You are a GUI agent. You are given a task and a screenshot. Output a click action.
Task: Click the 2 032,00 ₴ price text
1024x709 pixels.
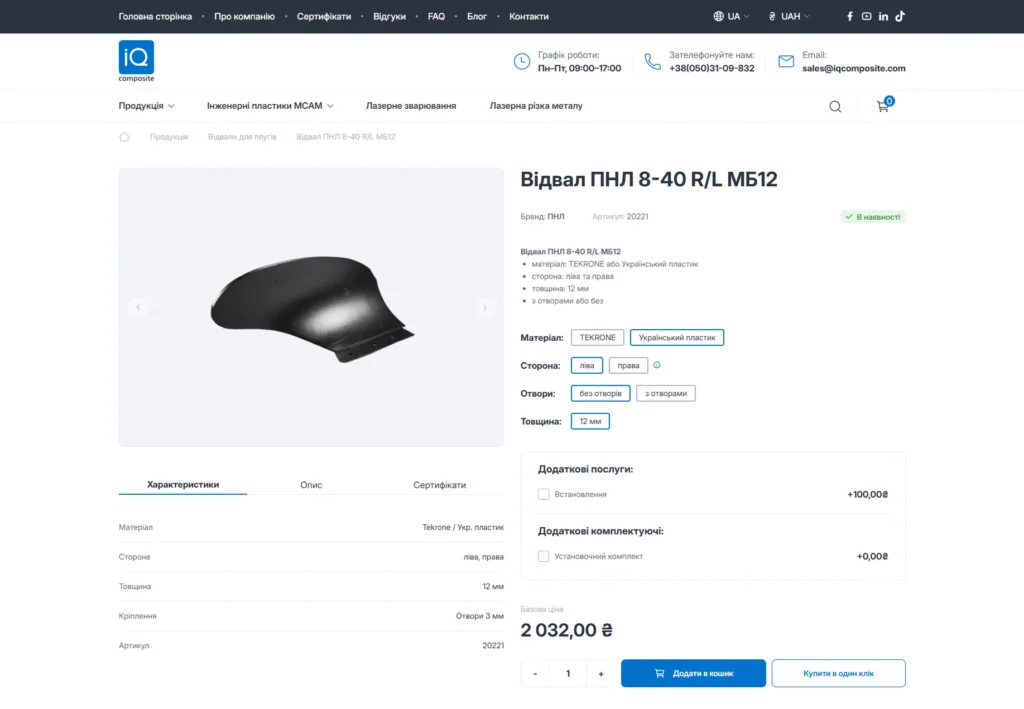coord(566,630)
